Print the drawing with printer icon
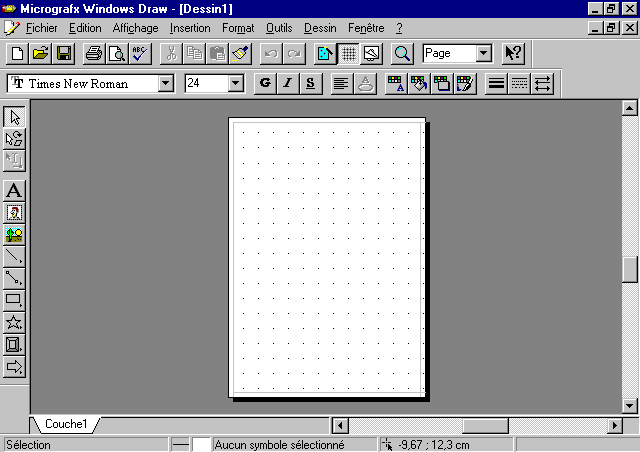 [x=94, y=53]
